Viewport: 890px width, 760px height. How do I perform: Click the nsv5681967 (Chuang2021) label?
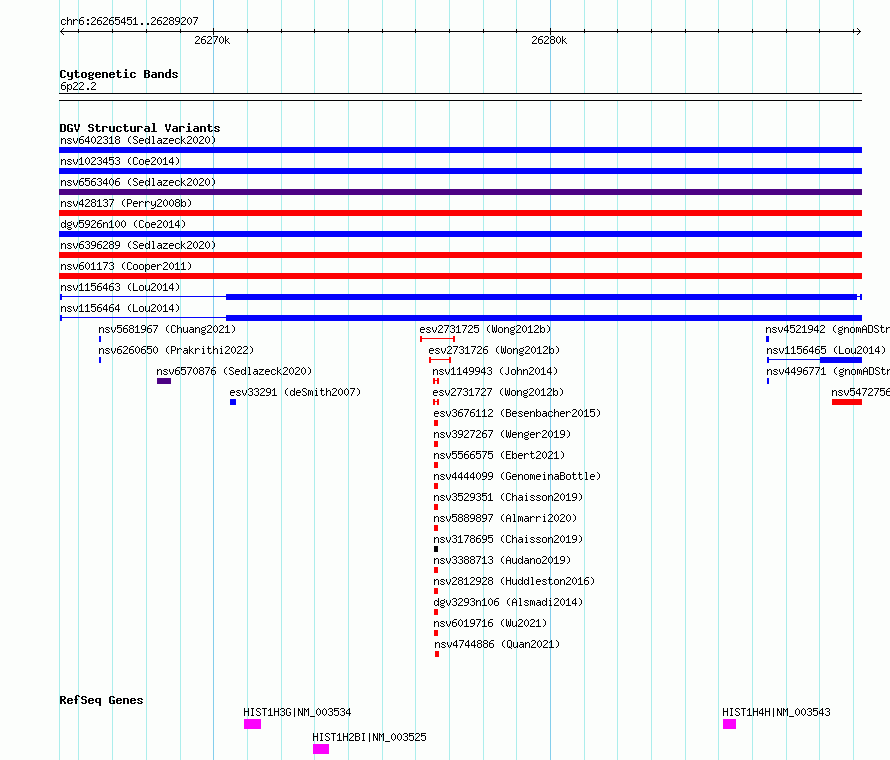click(167, 329)
